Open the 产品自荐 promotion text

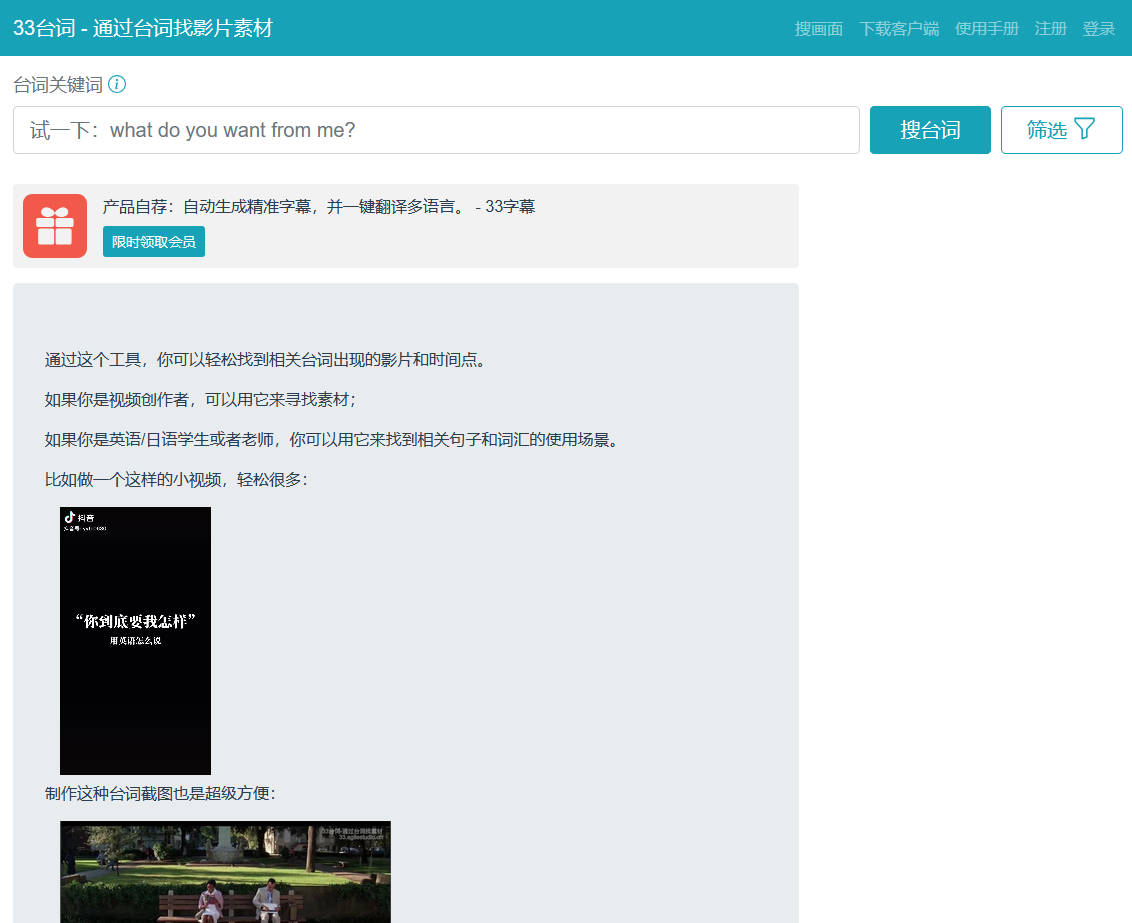284,207
